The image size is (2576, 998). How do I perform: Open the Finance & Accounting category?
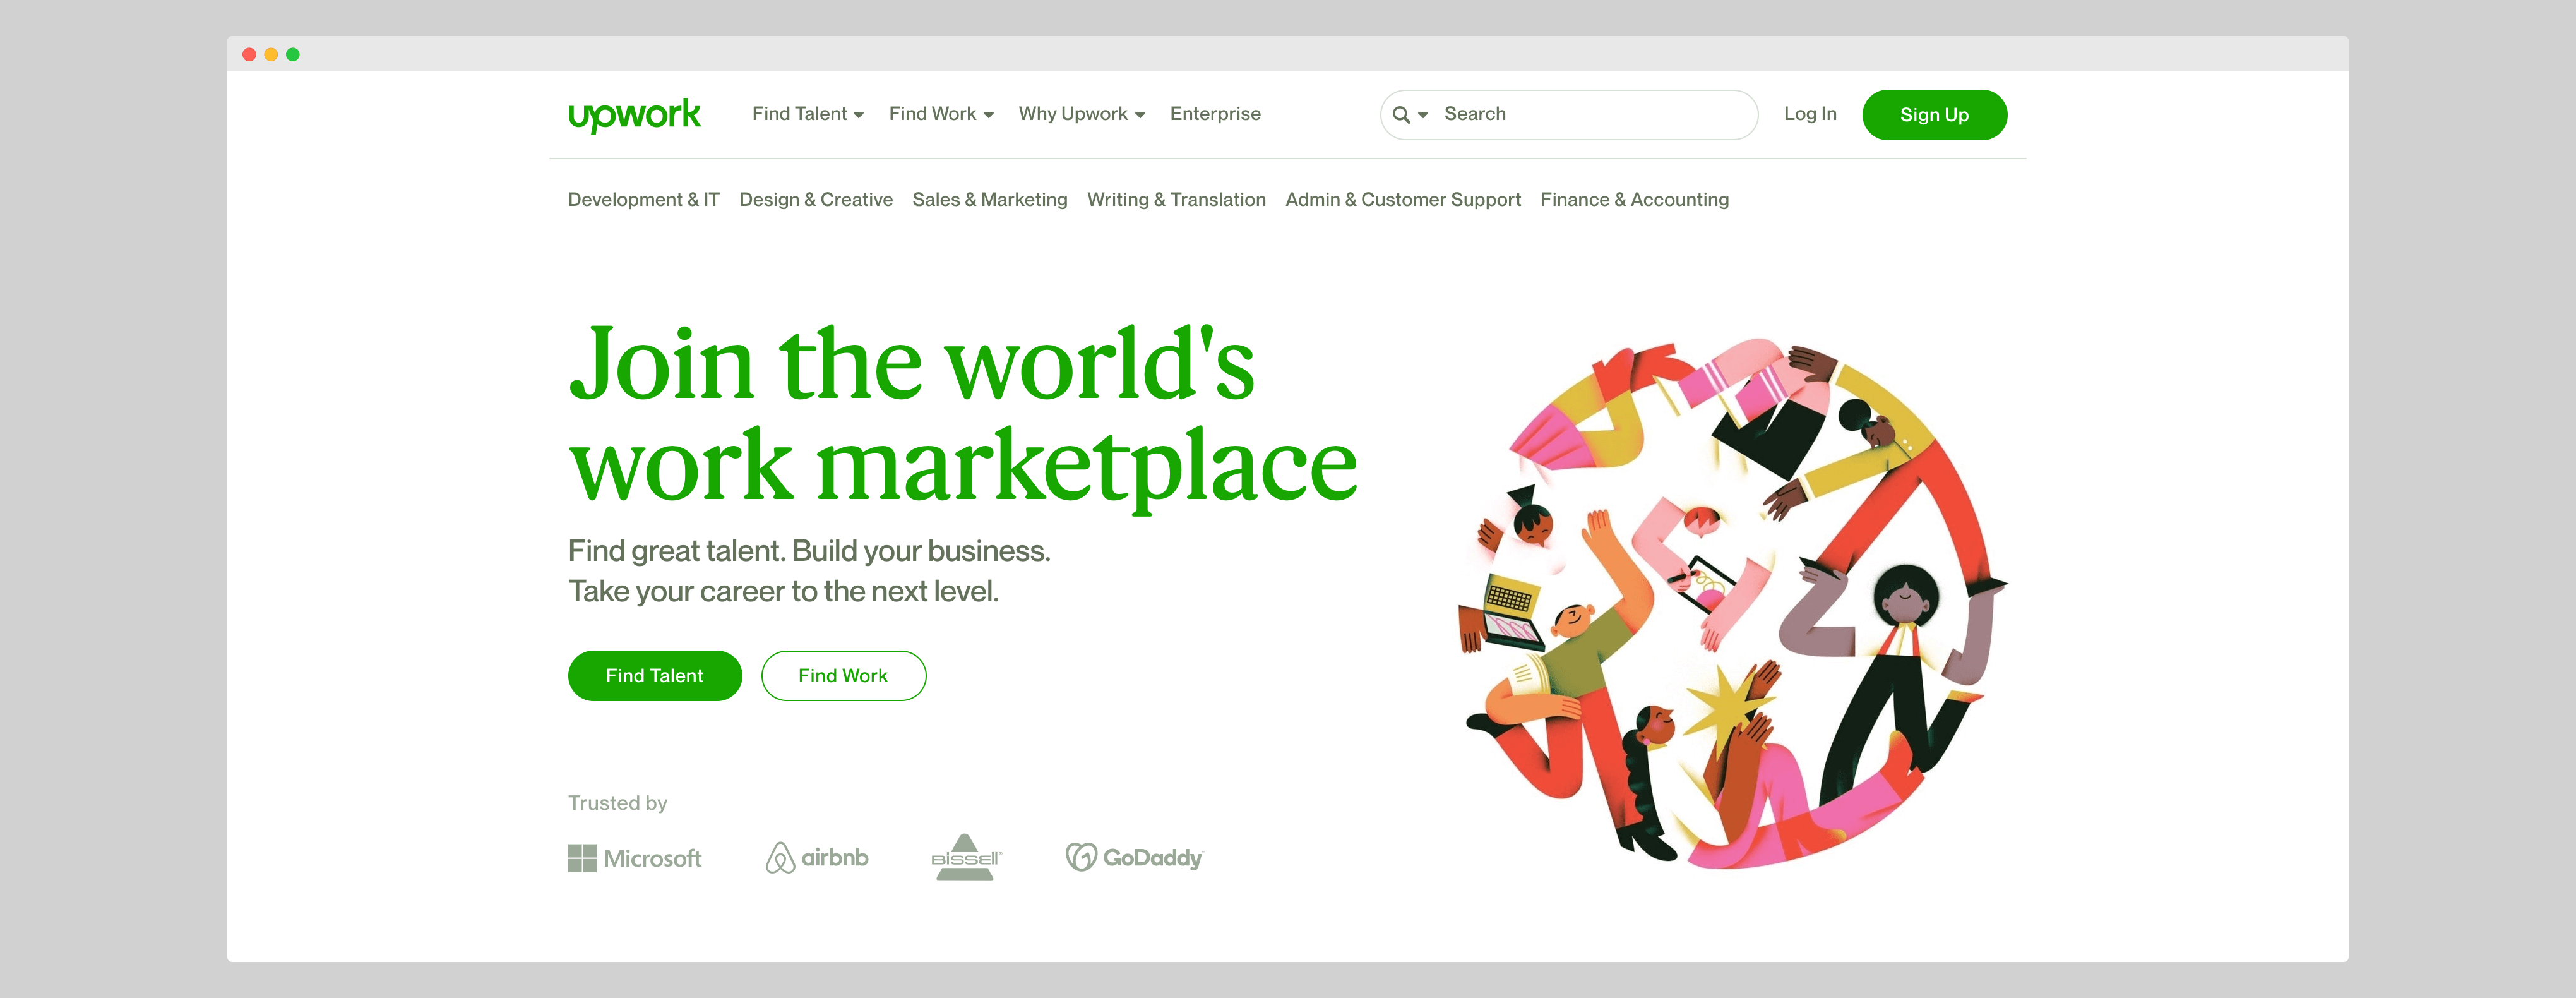click(1635, 199)
